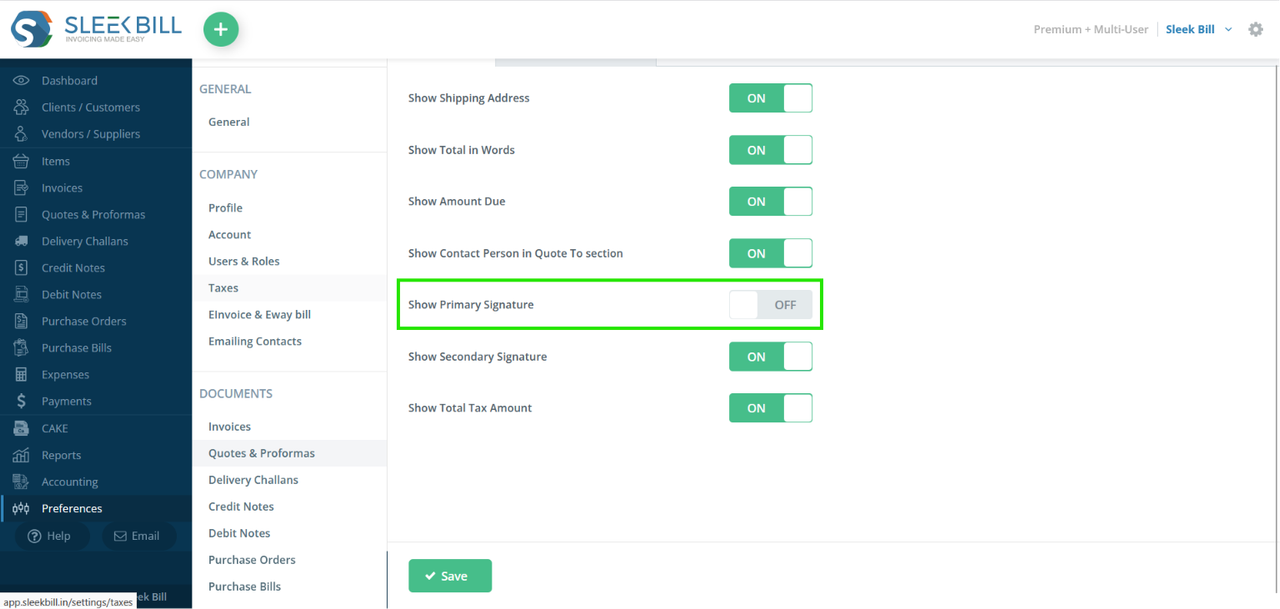This screenshot has width=1280, height=609.
Task: Click the Expenses calculator icon
Action: [21, 374]
